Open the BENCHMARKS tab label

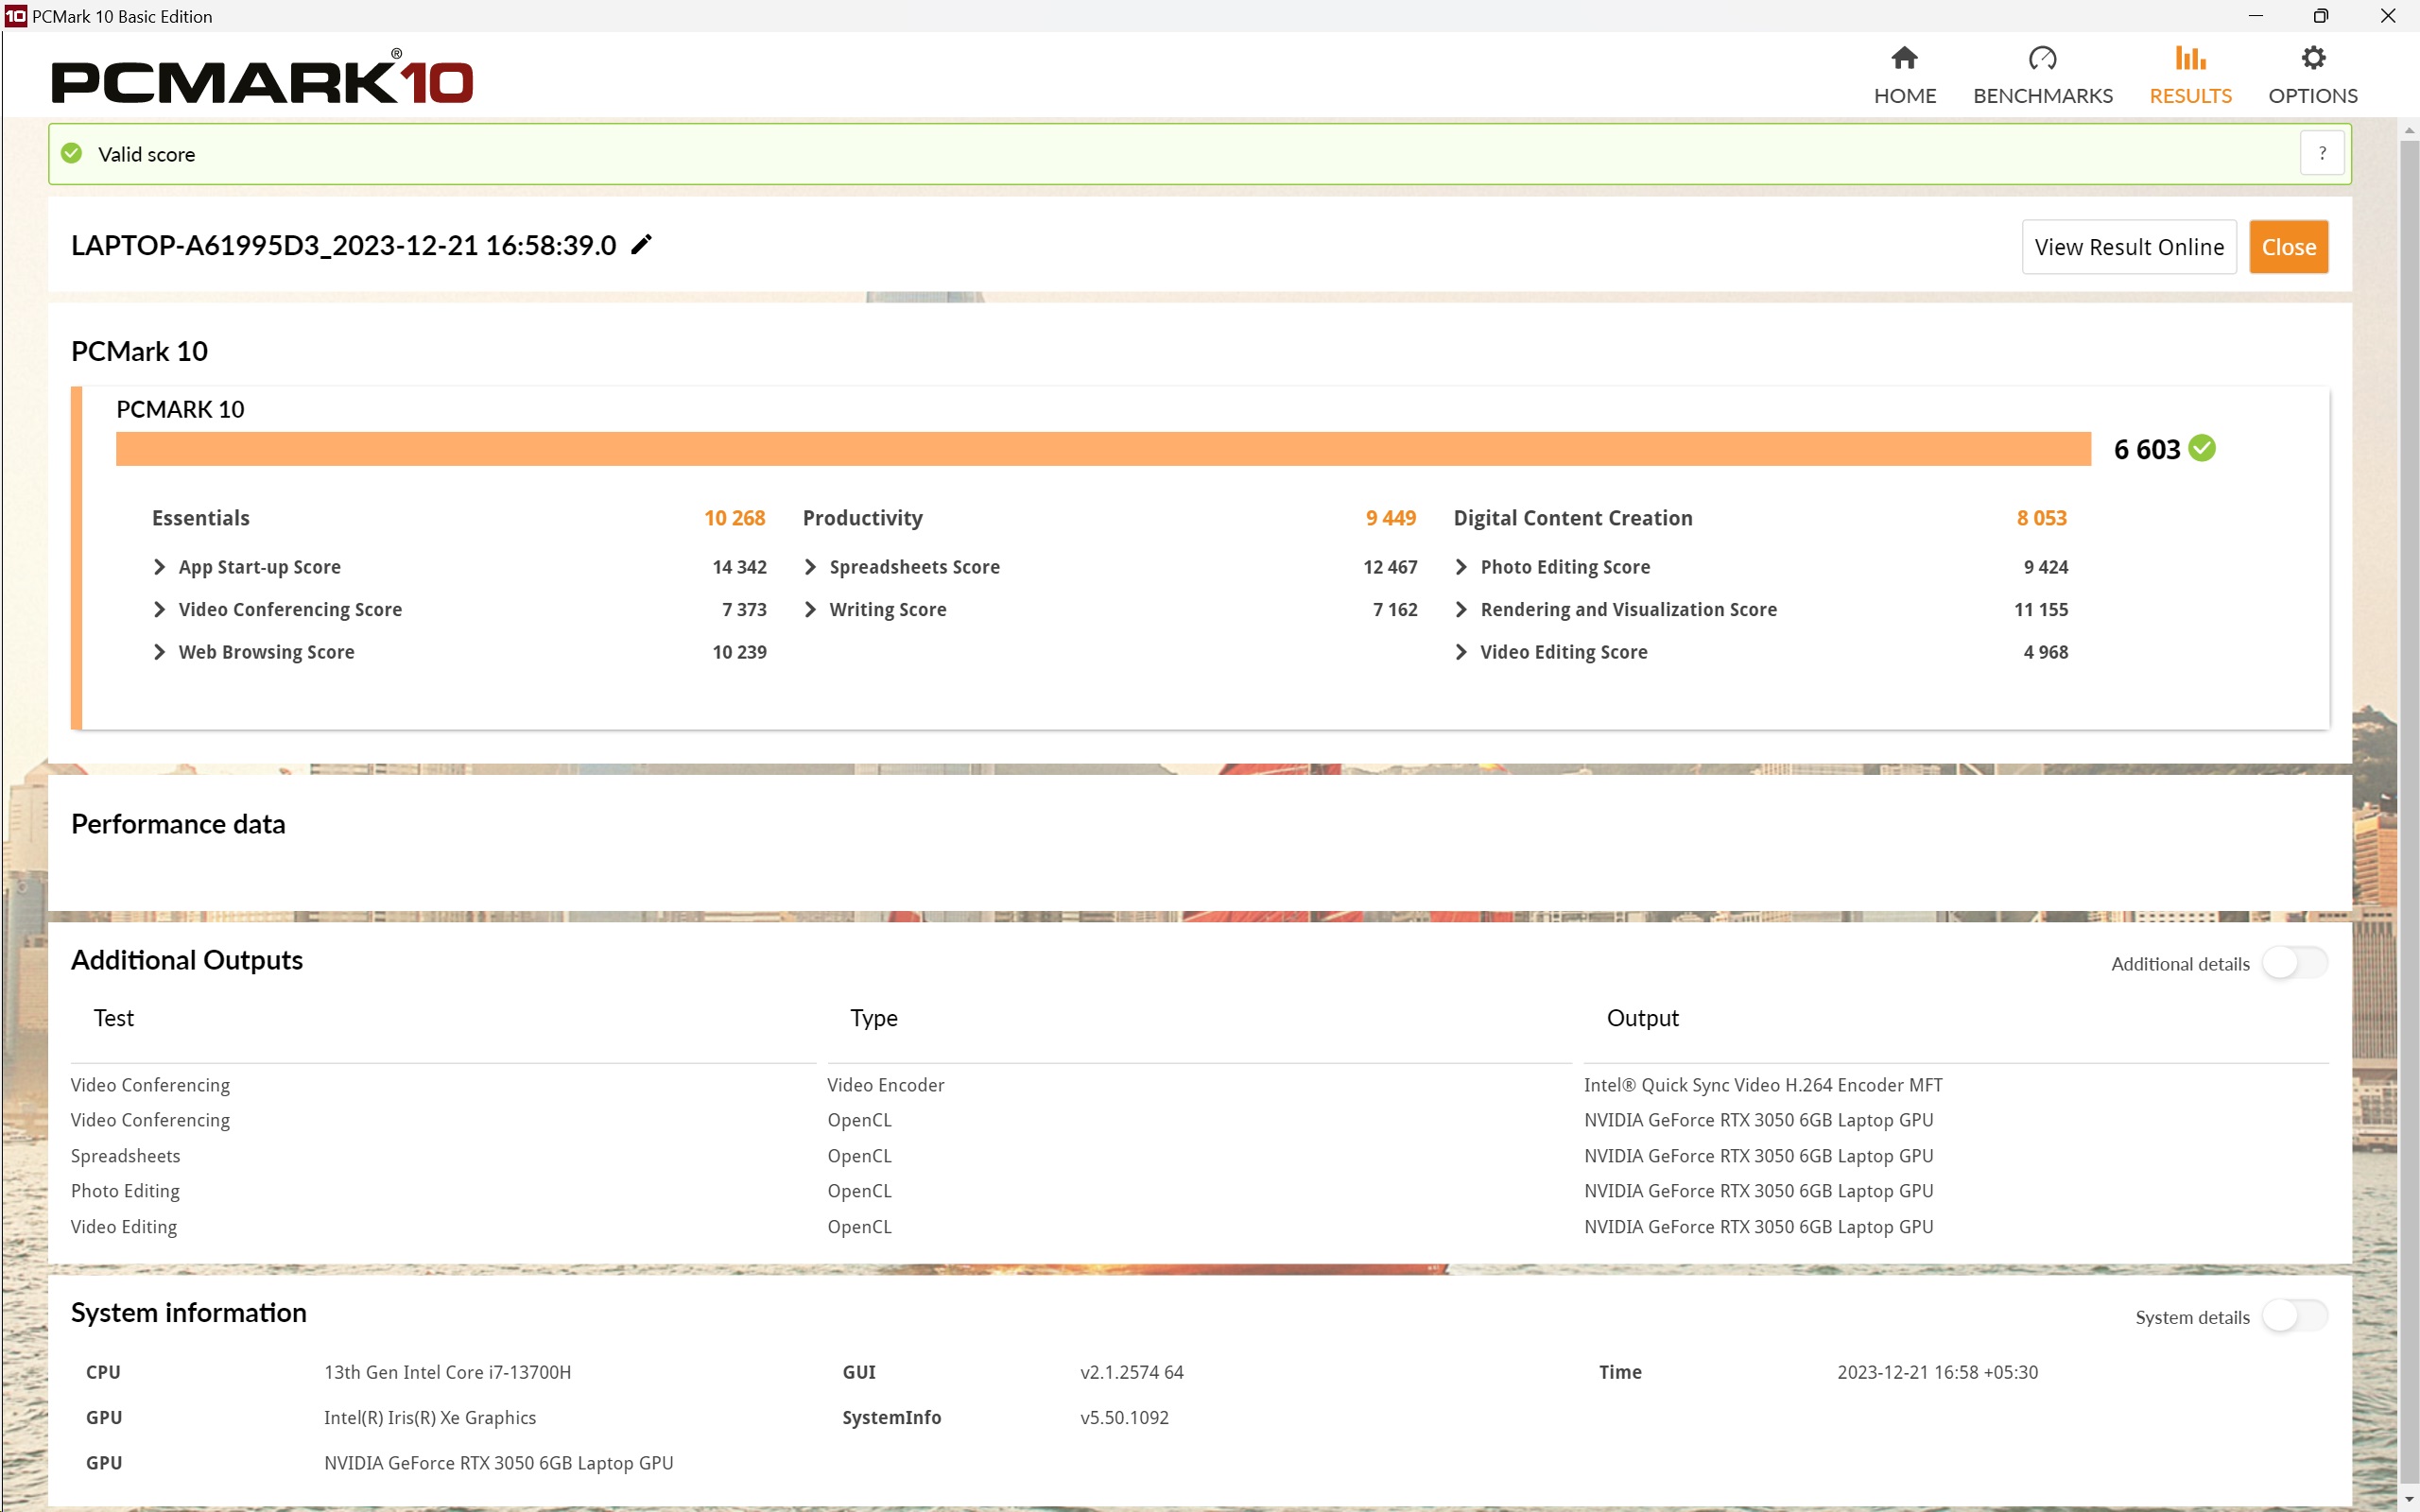2042,96
